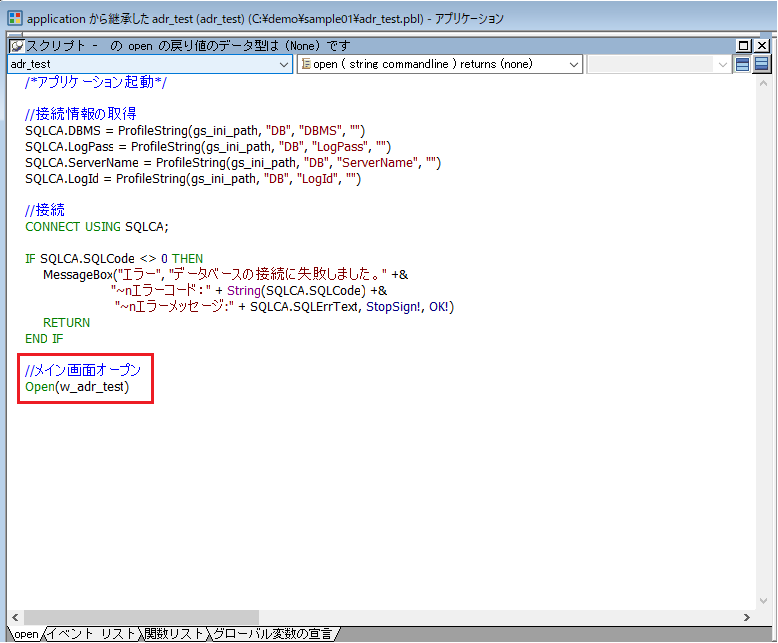Click the script pane icon beside スクリプト
778x643 pixels.
17,46
